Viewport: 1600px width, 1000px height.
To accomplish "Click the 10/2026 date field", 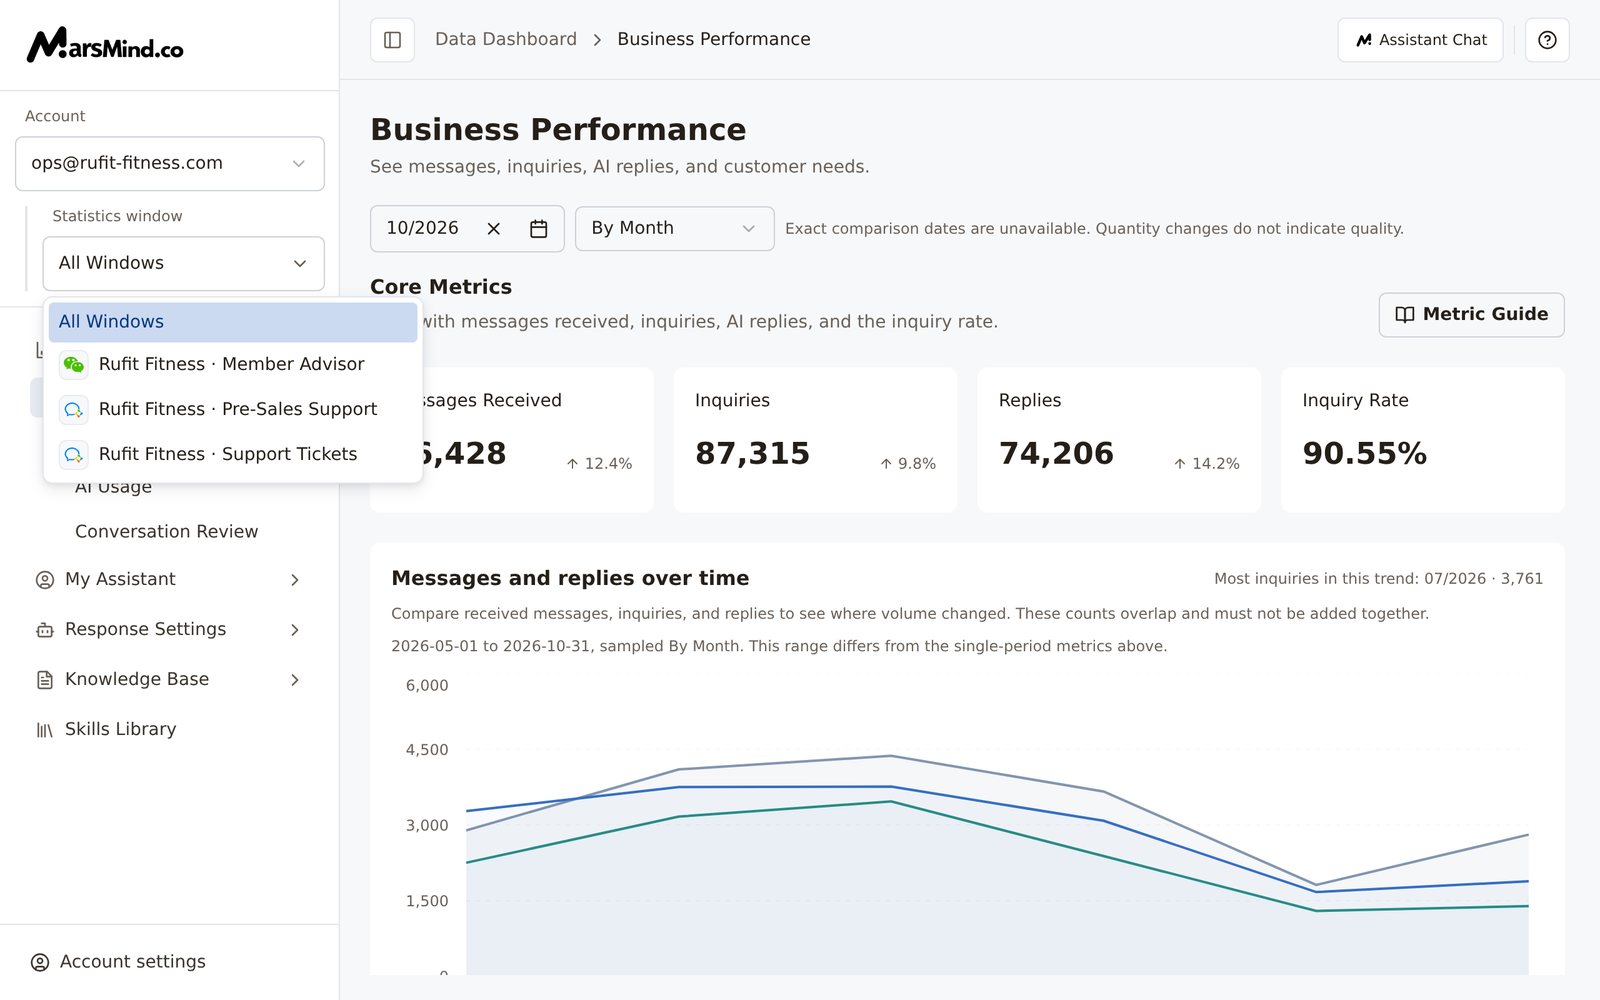I will pyautogui.click(x=467, y=229).
